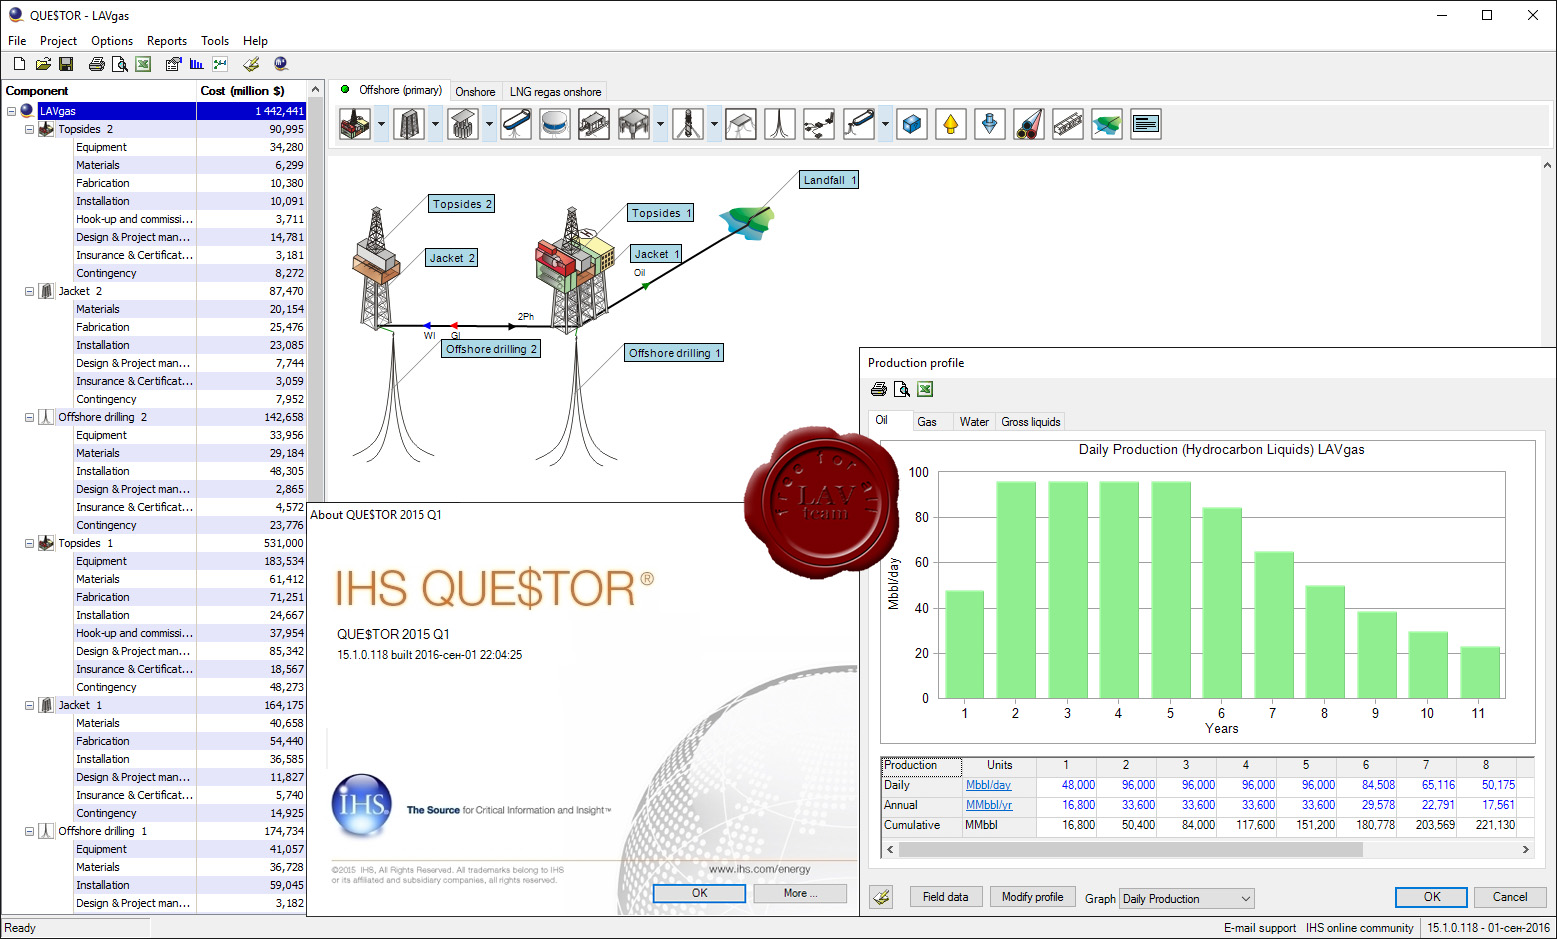This screenshot has width=1557, height=939.
Task: Open the Tools menu
Action: (x=215, y=41)
